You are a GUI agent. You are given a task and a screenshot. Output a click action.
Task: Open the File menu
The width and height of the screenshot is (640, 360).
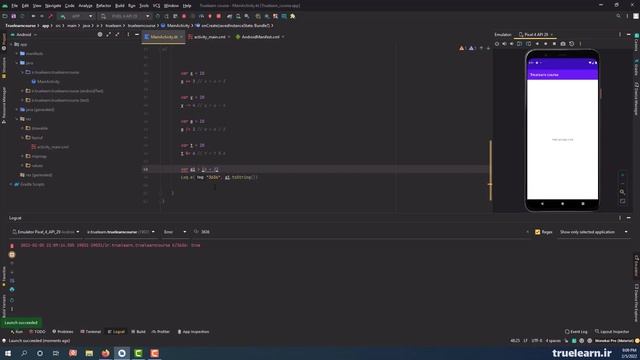(x=14, y=6)
